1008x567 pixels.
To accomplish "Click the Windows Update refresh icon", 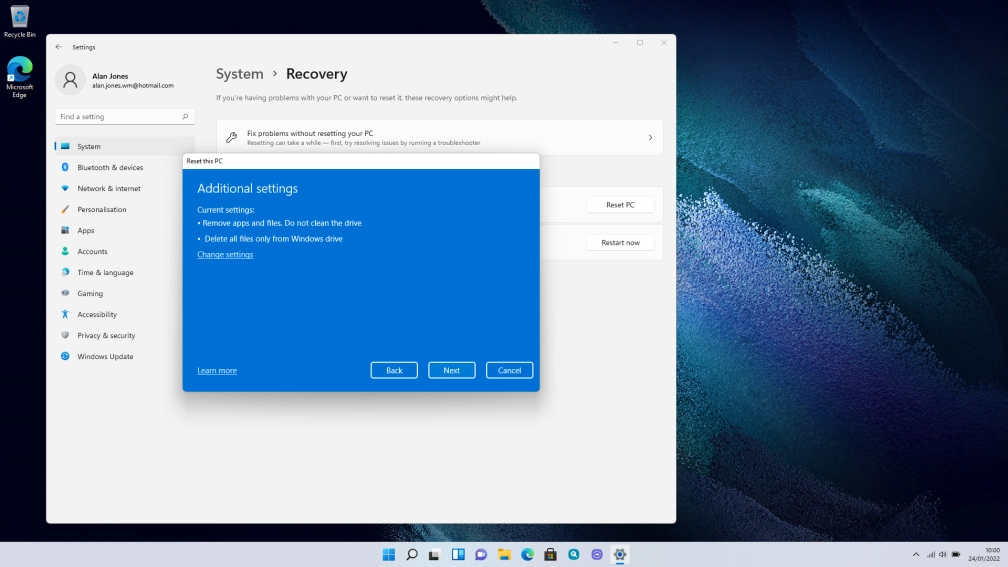I will 65,356.
